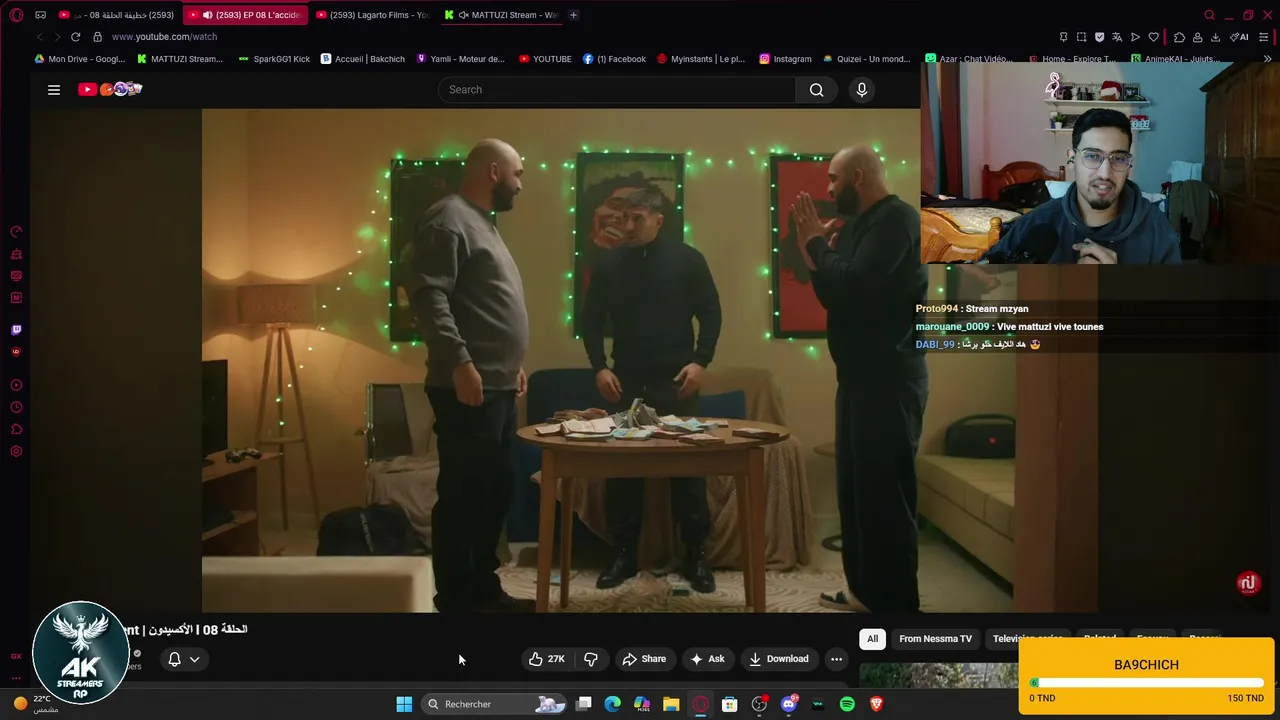Image resolution: width=1280 pixels, height=720 pixels.
Task: Mute the EP 08 L'accident tab
Action: tap(207, 15)
